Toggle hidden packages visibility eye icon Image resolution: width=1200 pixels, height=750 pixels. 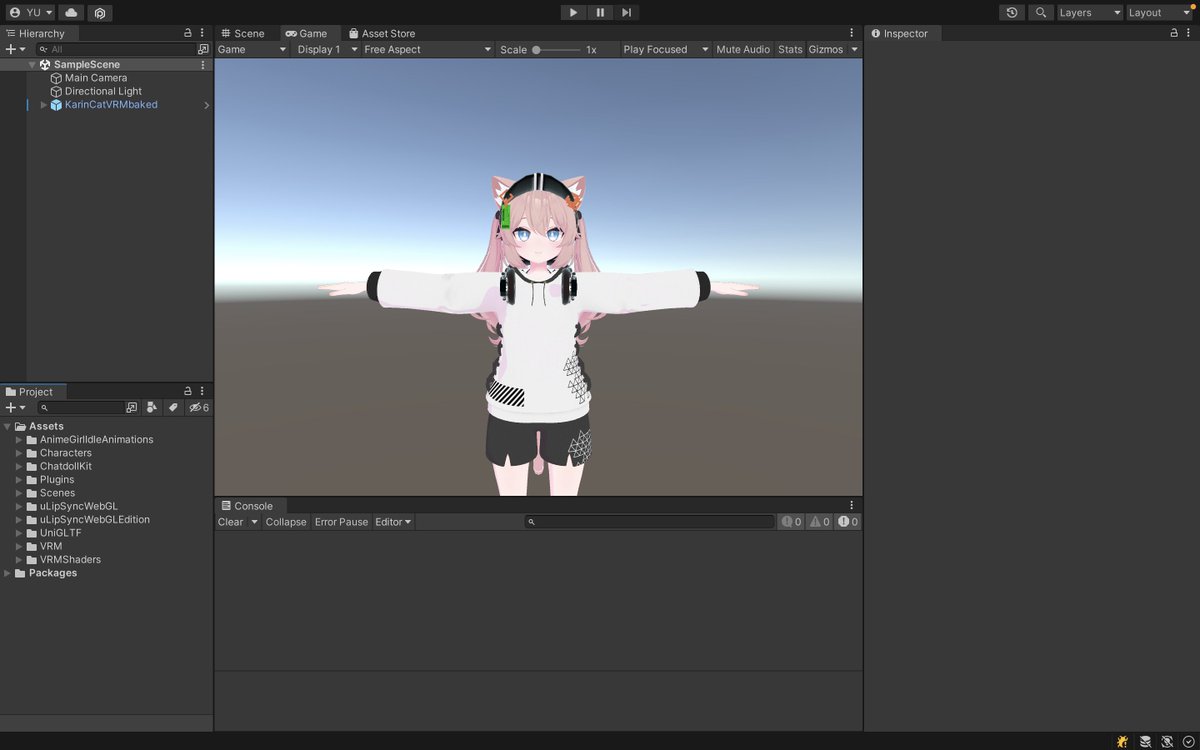tap(199, 407)
